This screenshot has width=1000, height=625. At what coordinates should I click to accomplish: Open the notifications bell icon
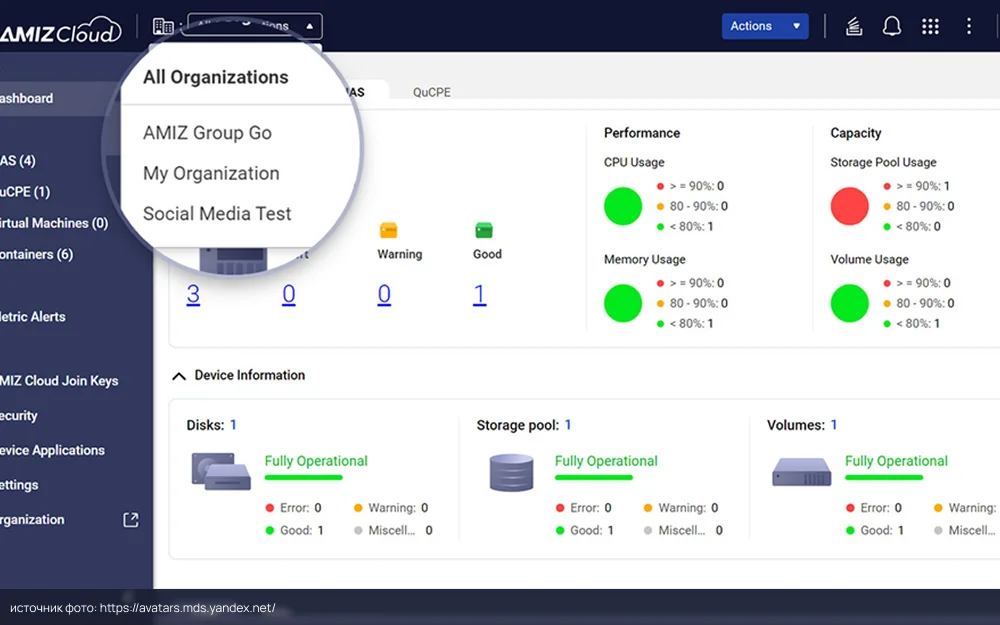click(891, 26)
